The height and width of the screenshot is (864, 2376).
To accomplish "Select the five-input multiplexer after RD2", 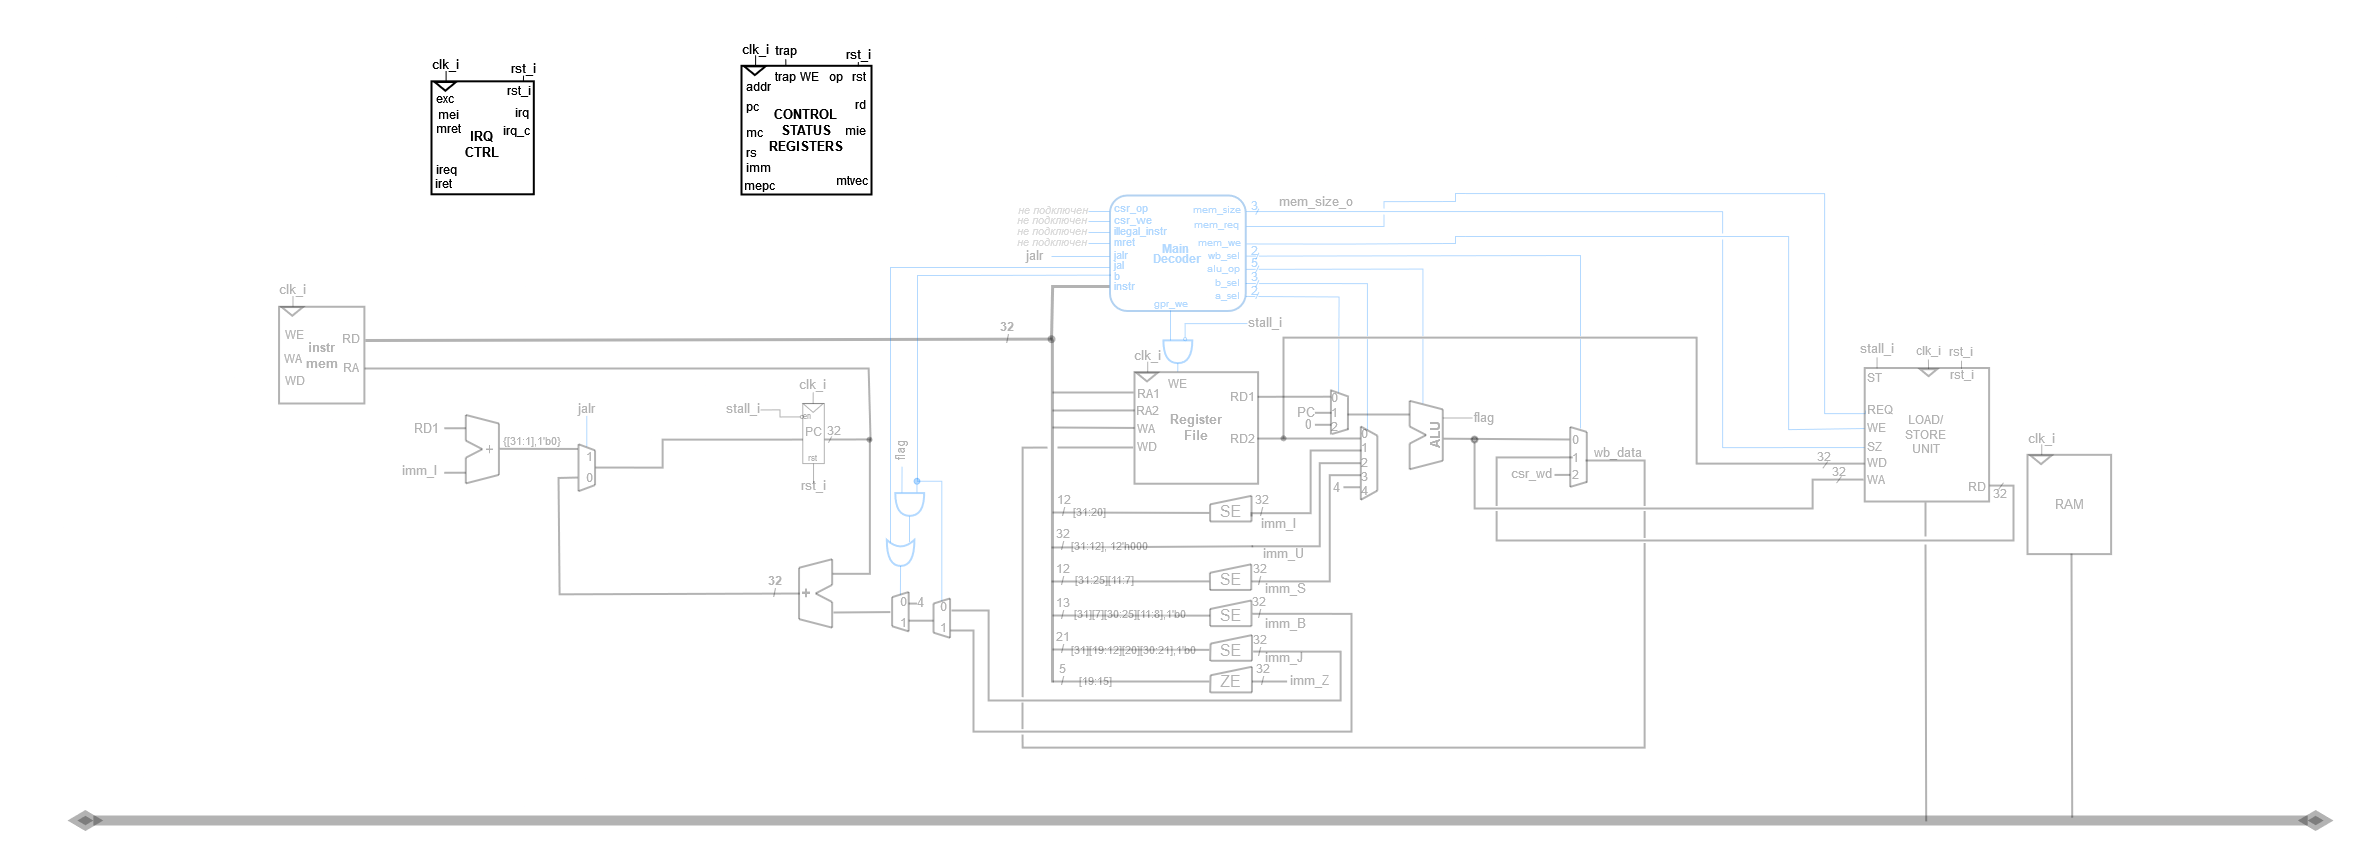I will tap(1369, 463).
